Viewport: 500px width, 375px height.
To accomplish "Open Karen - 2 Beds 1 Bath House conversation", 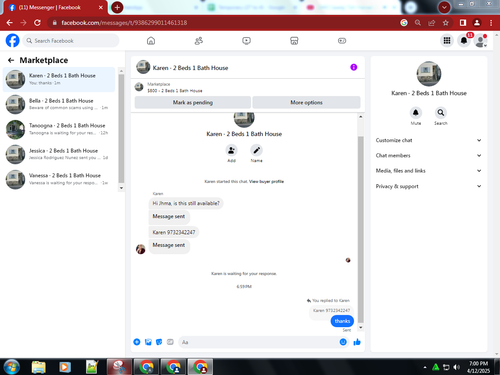I will pos(59,79).
